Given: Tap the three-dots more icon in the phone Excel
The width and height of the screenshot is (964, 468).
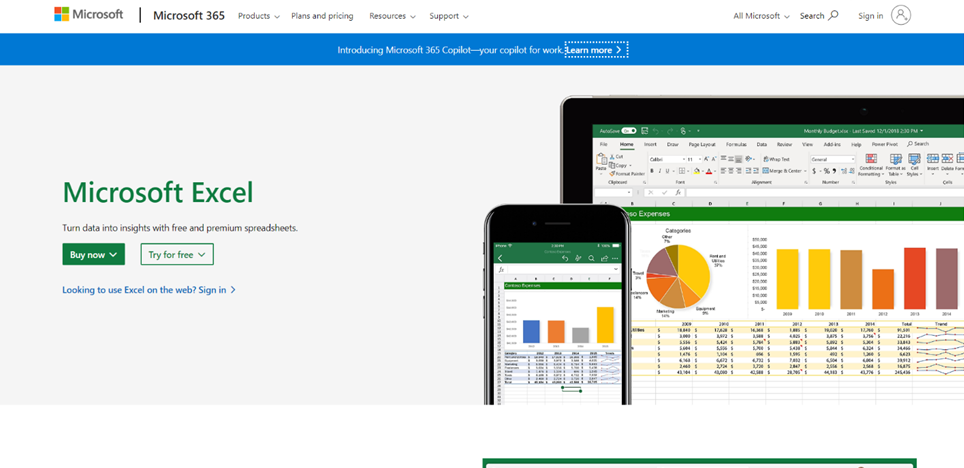Looking at the screenshot, I should point(615,258).
